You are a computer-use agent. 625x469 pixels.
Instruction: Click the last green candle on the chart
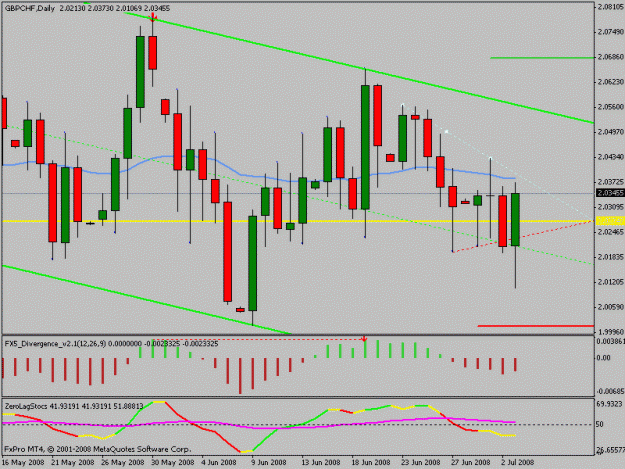coord(515,220)
